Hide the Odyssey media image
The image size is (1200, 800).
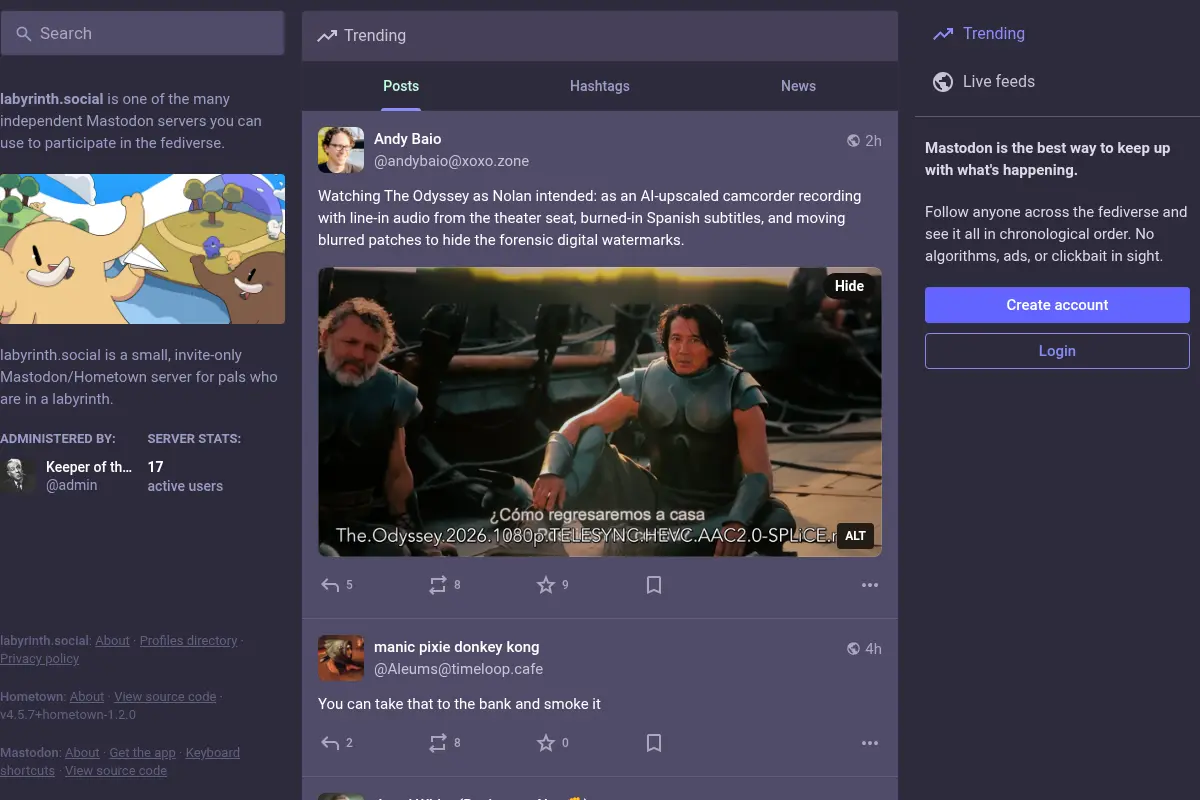tap(849, 286)
